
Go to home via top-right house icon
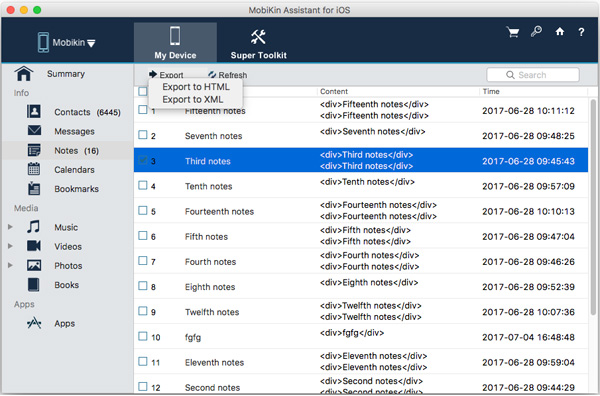click(x=559, y=31)
